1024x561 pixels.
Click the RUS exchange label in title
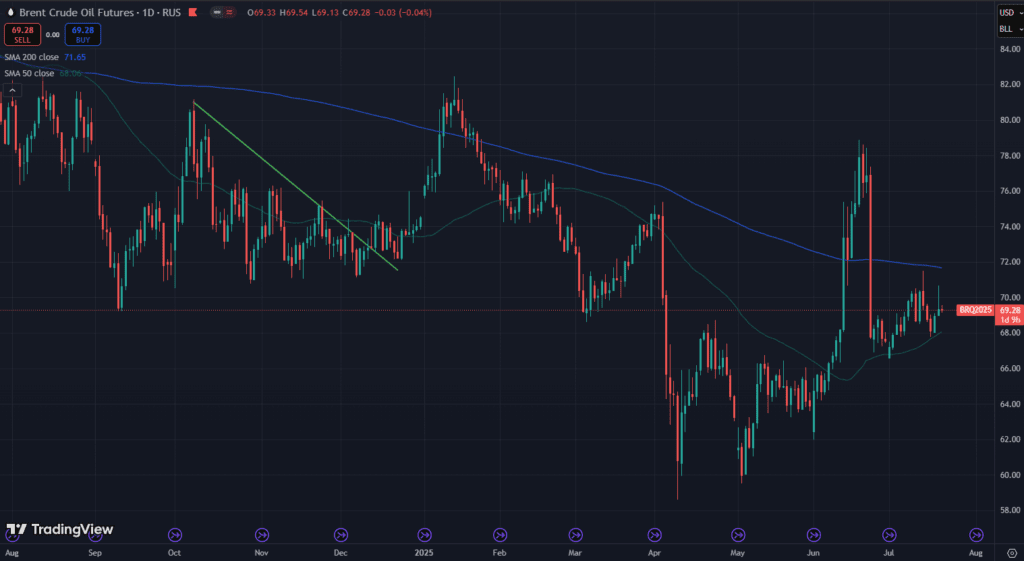(x=171, y=12)
